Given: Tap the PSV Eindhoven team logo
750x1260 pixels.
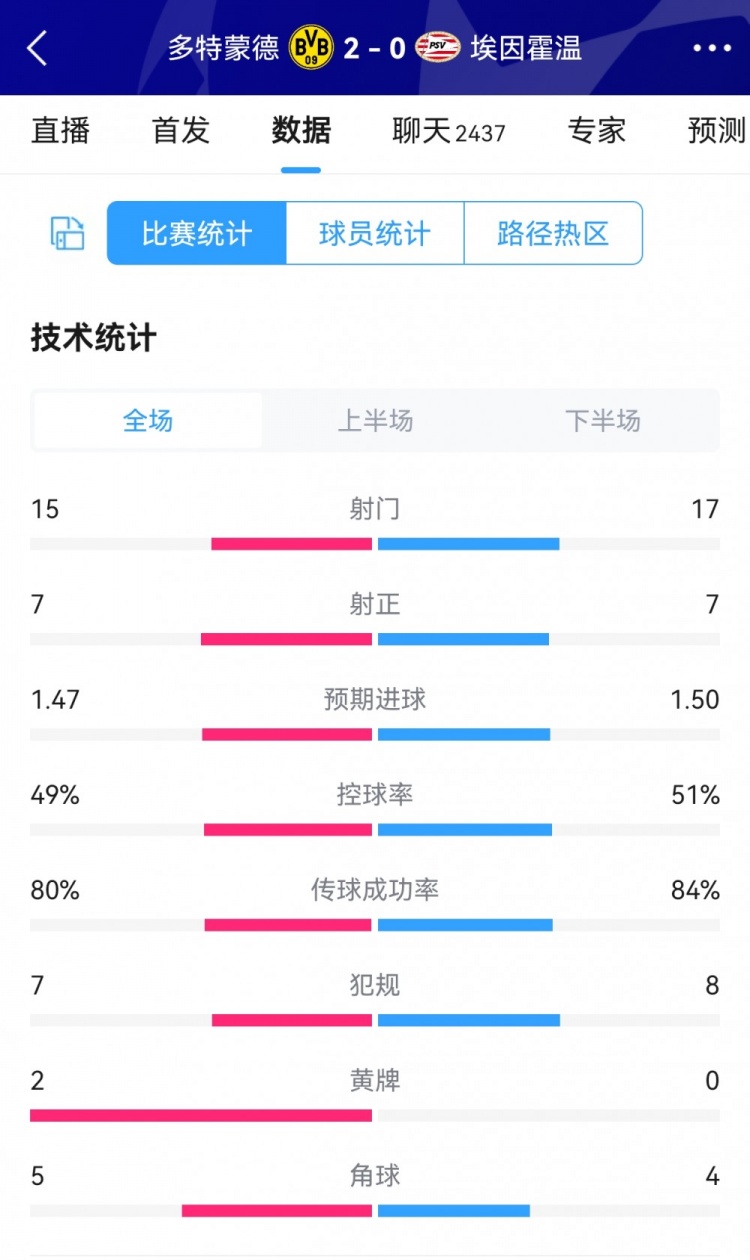Looking at the screenshot, I should tap(437, 48).
